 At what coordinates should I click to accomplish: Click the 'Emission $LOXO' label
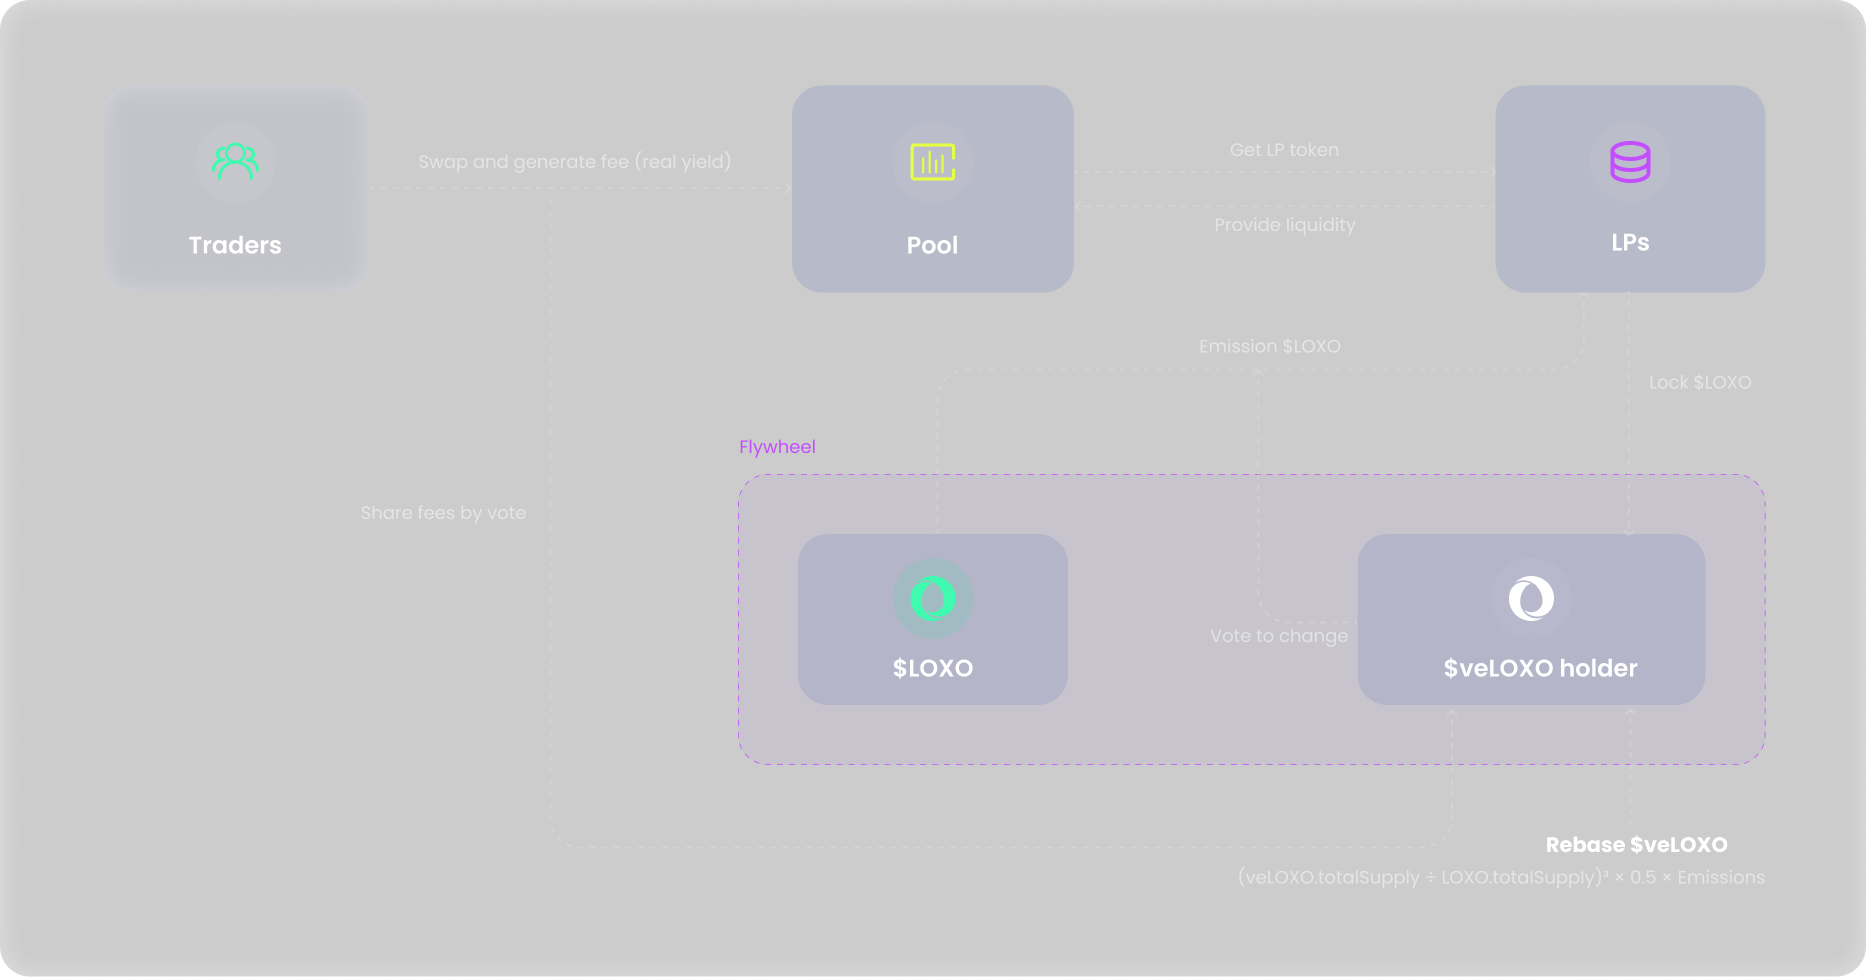point(1270,346)
